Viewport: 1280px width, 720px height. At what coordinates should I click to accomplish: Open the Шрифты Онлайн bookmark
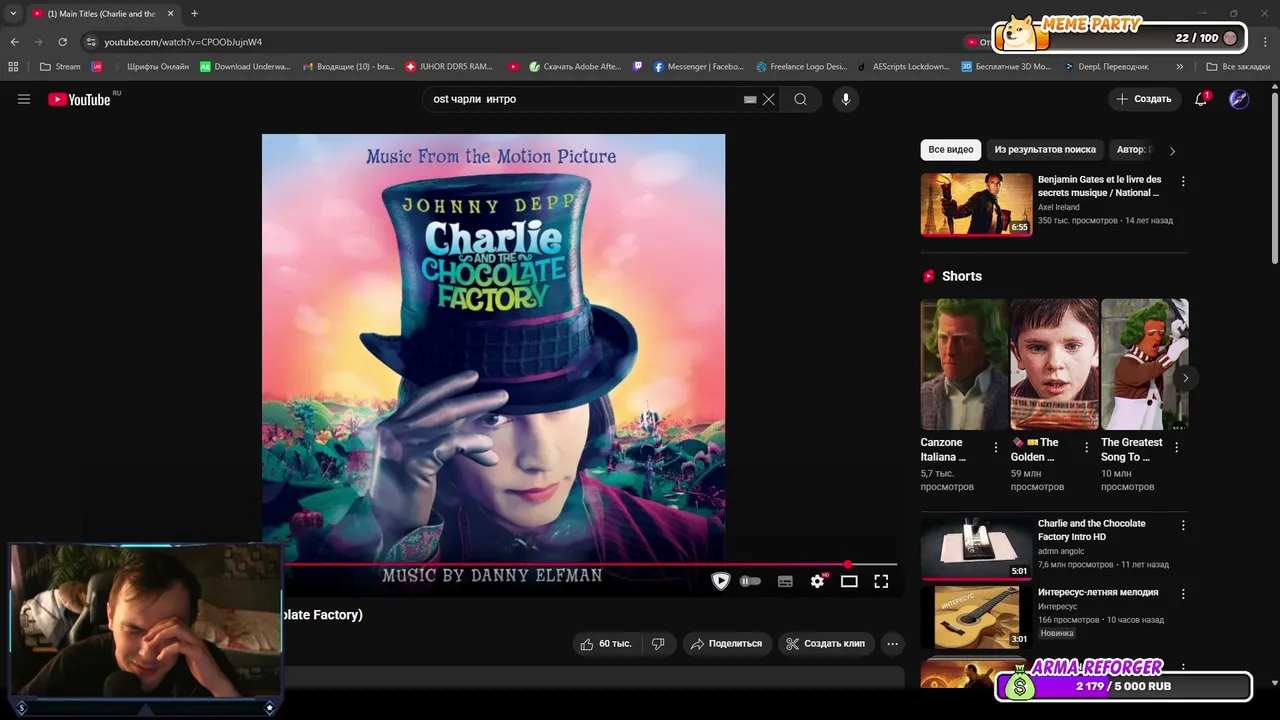[151, 67]
